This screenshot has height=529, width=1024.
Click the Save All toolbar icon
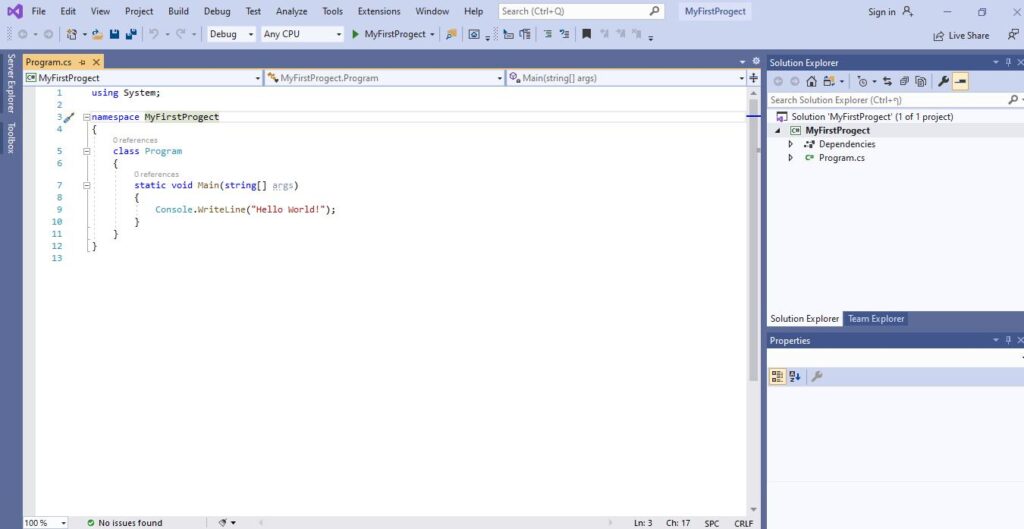coord(130,34)
